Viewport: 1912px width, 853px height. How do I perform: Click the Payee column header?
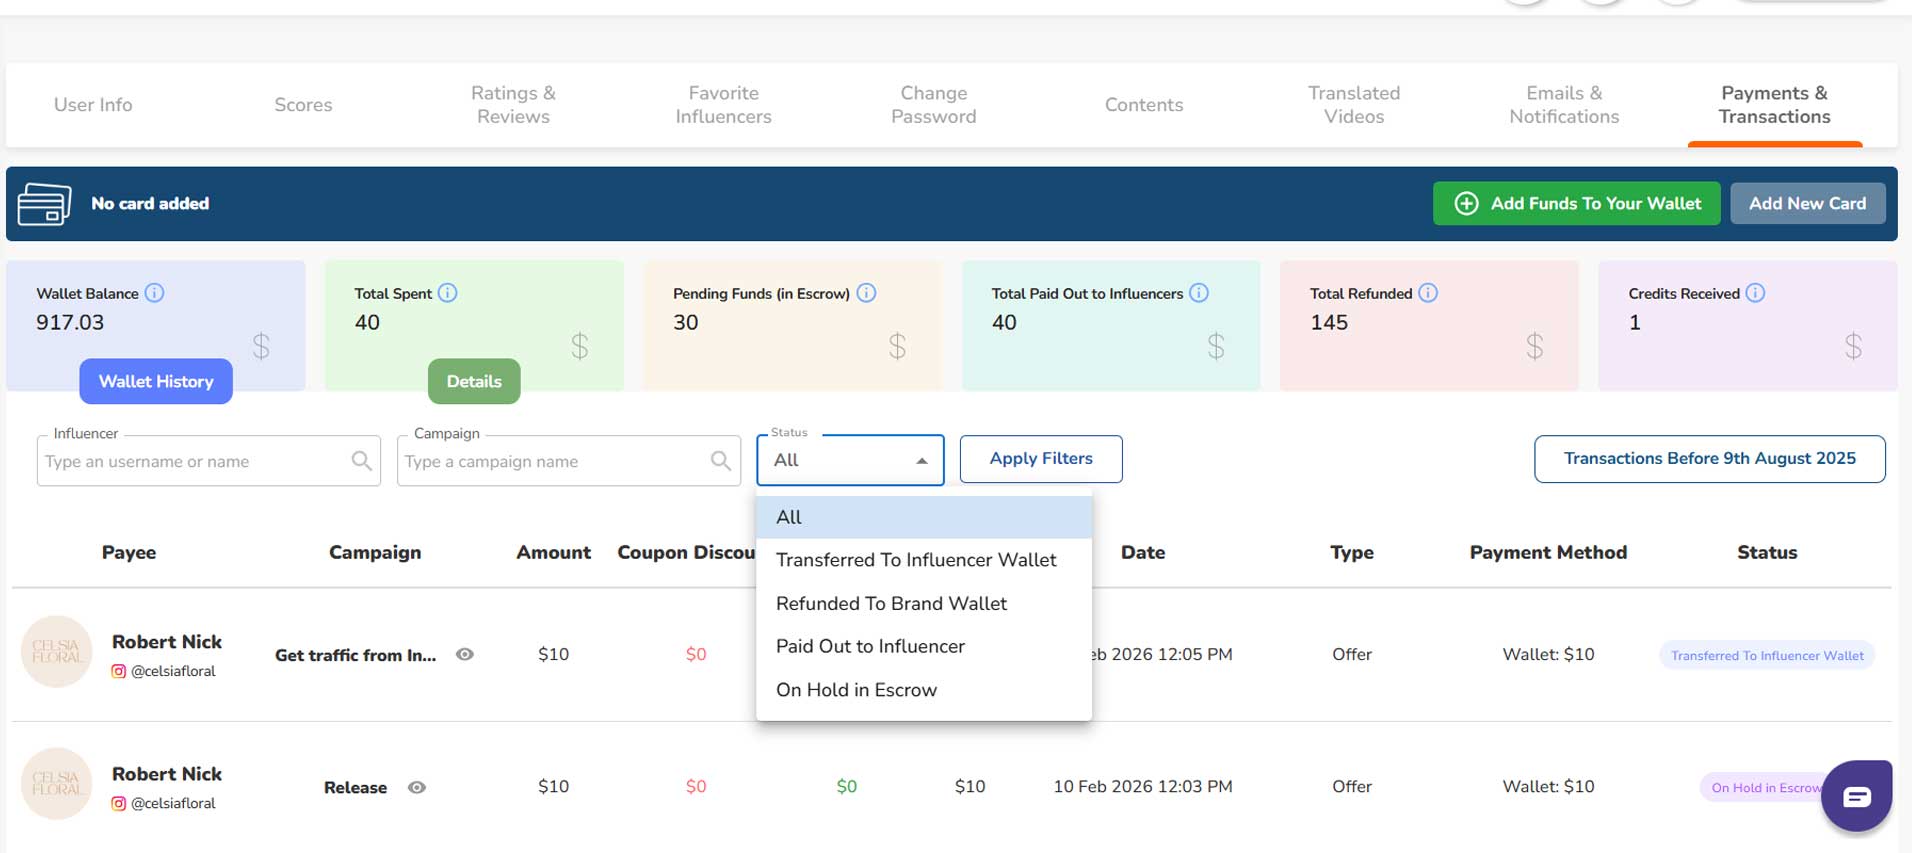coord(129,552)
